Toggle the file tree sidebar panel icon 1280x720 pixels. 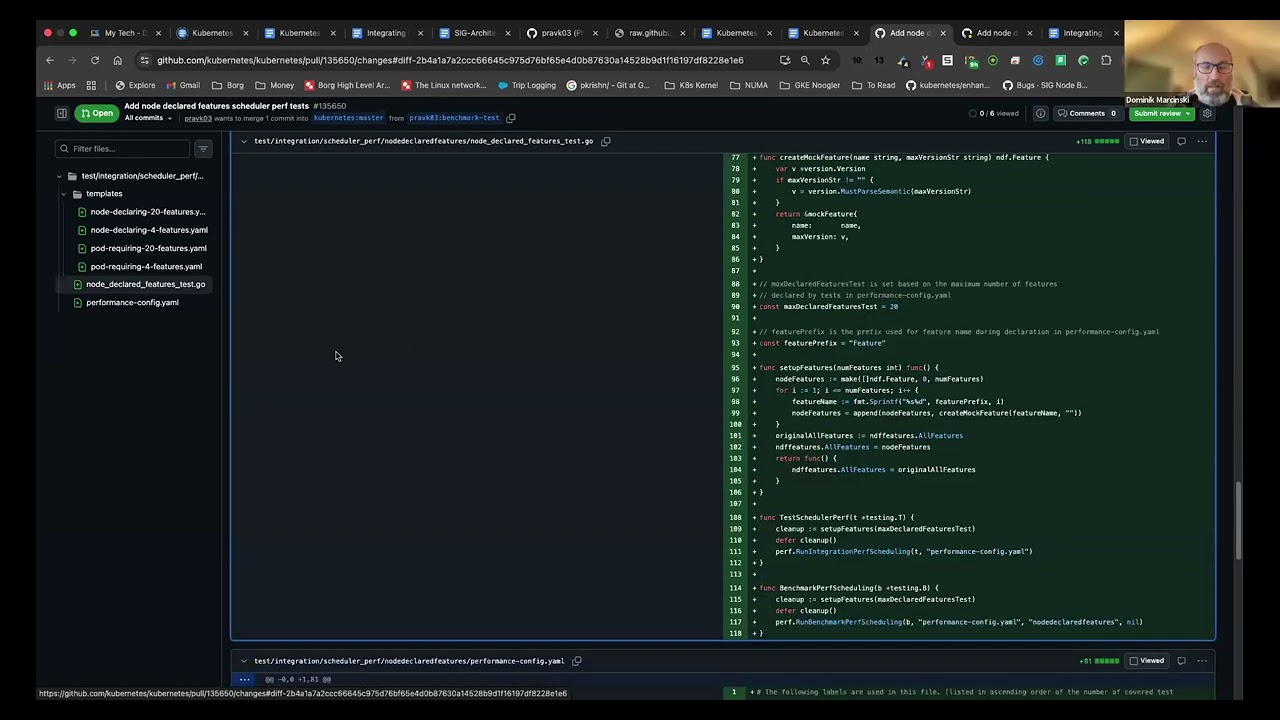[x=61, y=113]
